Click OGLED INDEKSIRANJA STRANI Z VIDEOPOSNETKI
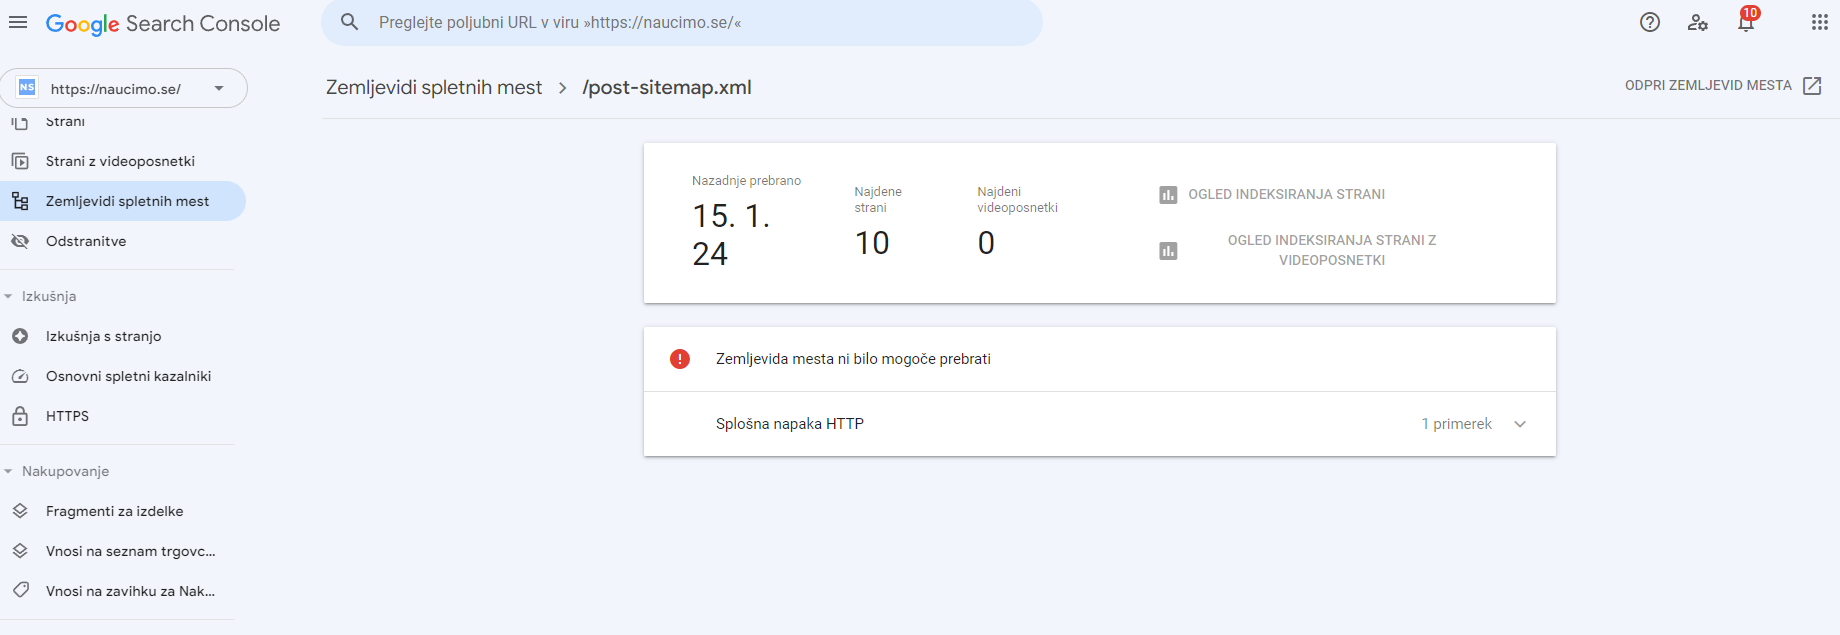 click(x=1331, y=250)
